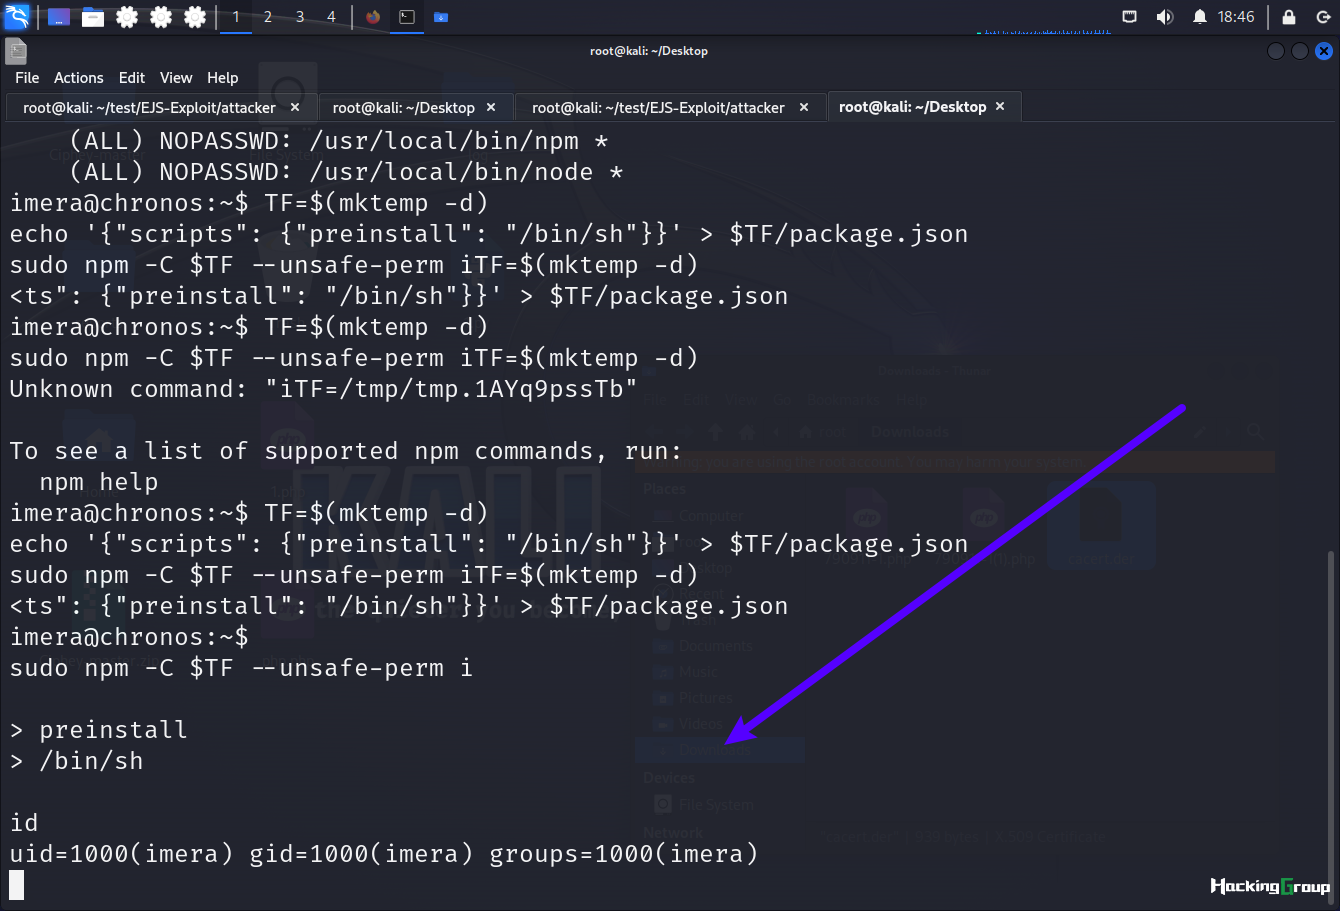Image resolution: width=1340 pixels, height=911 pixels.
Task: Click the lock screen padlock icon
Action: point(1289,17)
